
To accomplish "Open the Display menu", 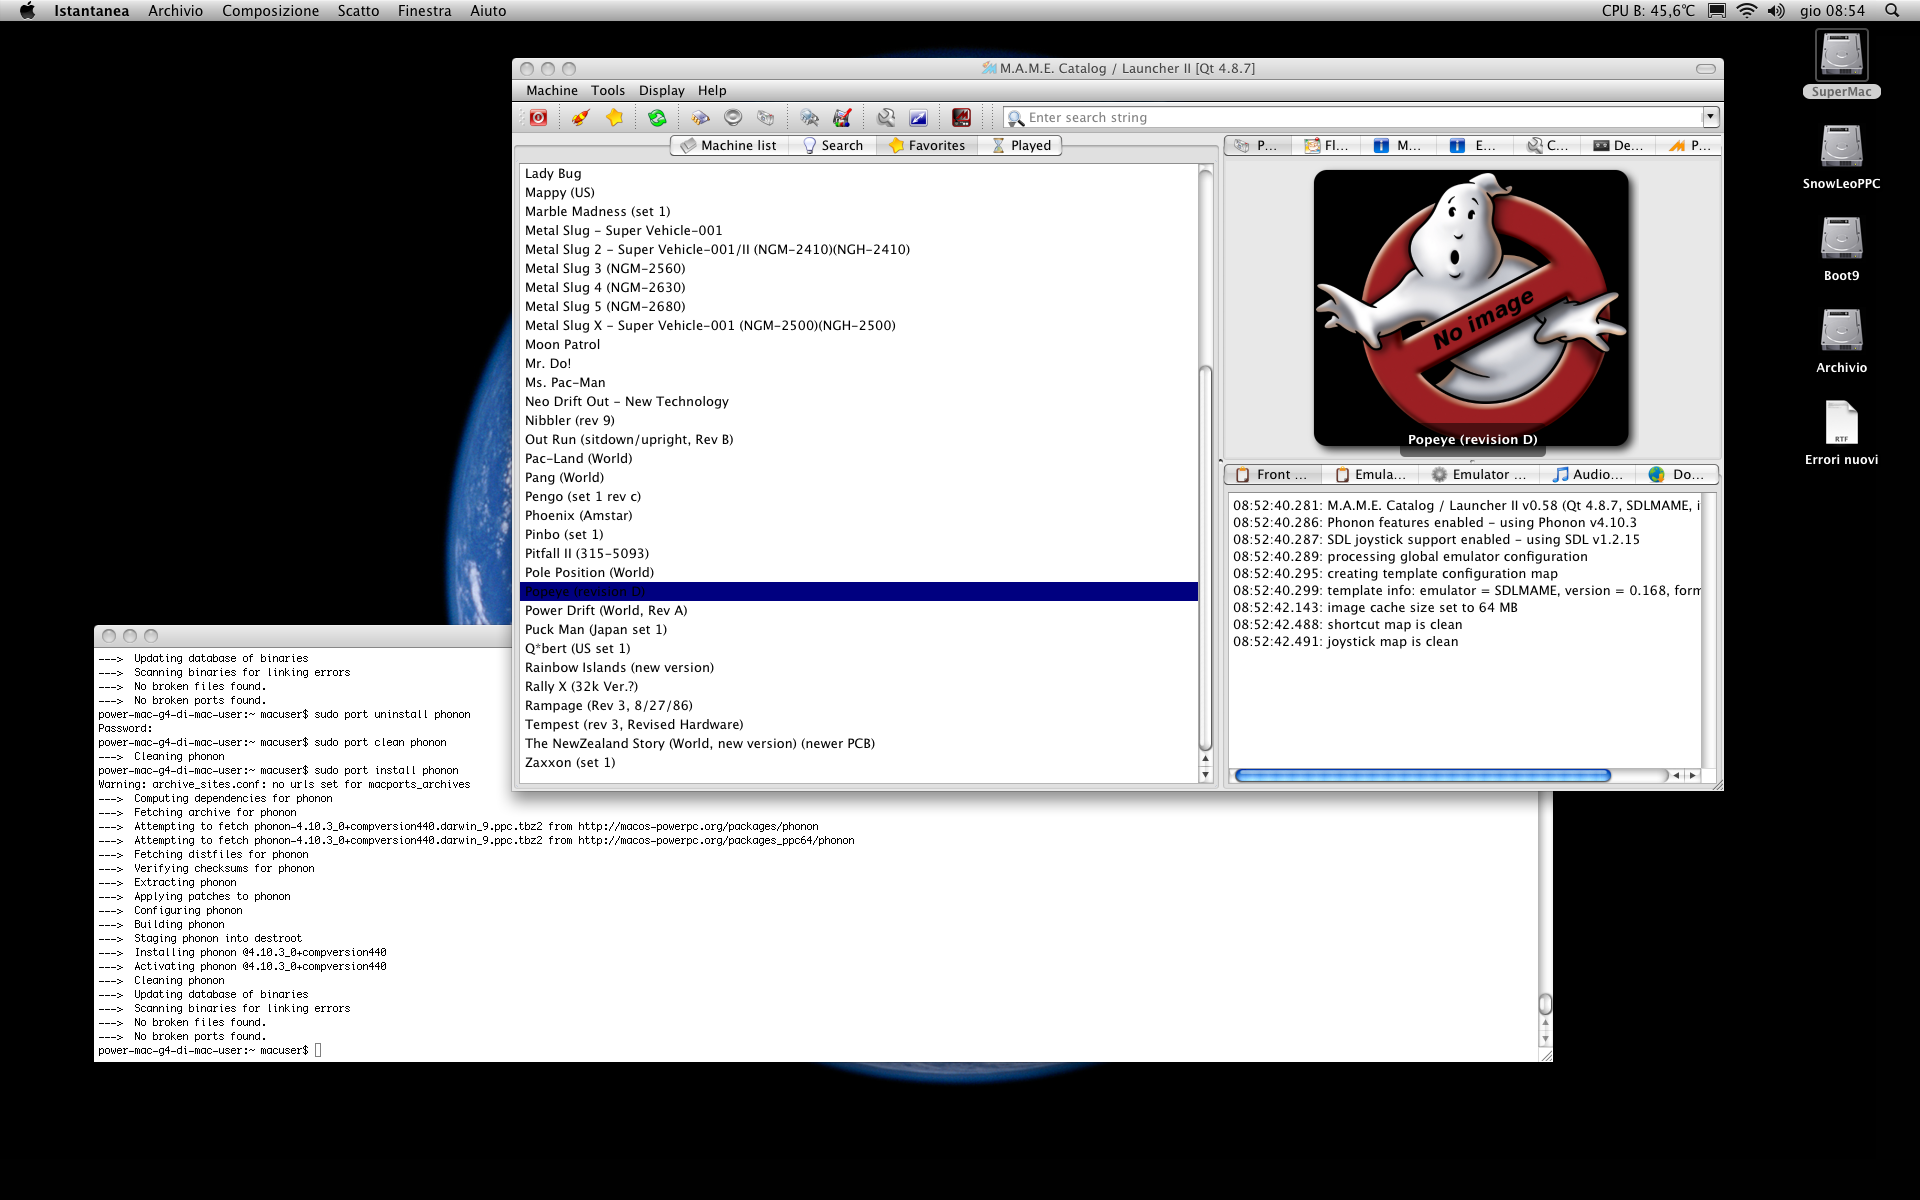I will pyautogui.click(x=661, y=90).
